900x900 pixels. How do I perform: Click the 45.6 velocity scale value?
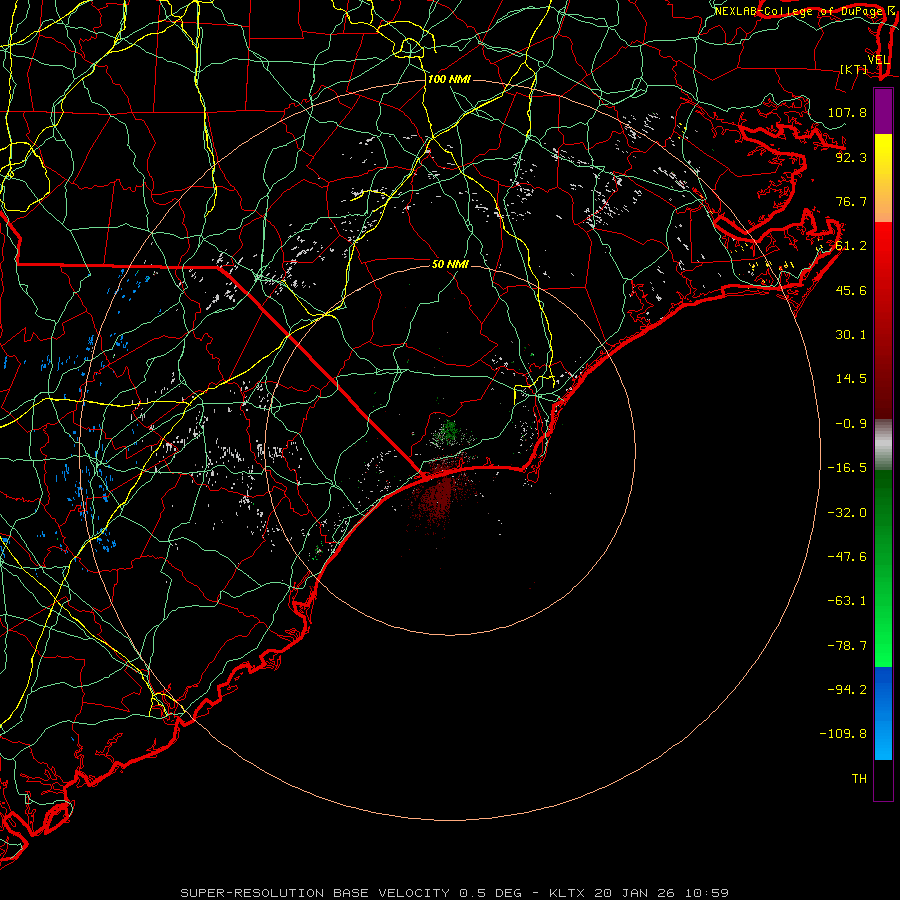(x=851, y=290)
